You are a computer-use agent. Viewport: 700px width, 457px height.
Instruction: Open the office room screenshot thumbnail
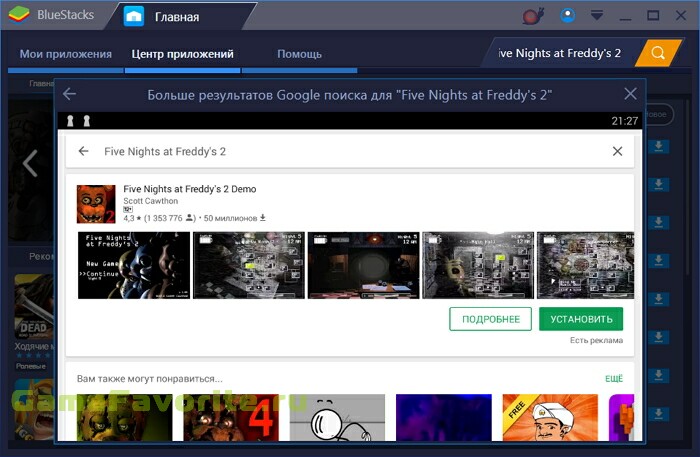point(363,265)
